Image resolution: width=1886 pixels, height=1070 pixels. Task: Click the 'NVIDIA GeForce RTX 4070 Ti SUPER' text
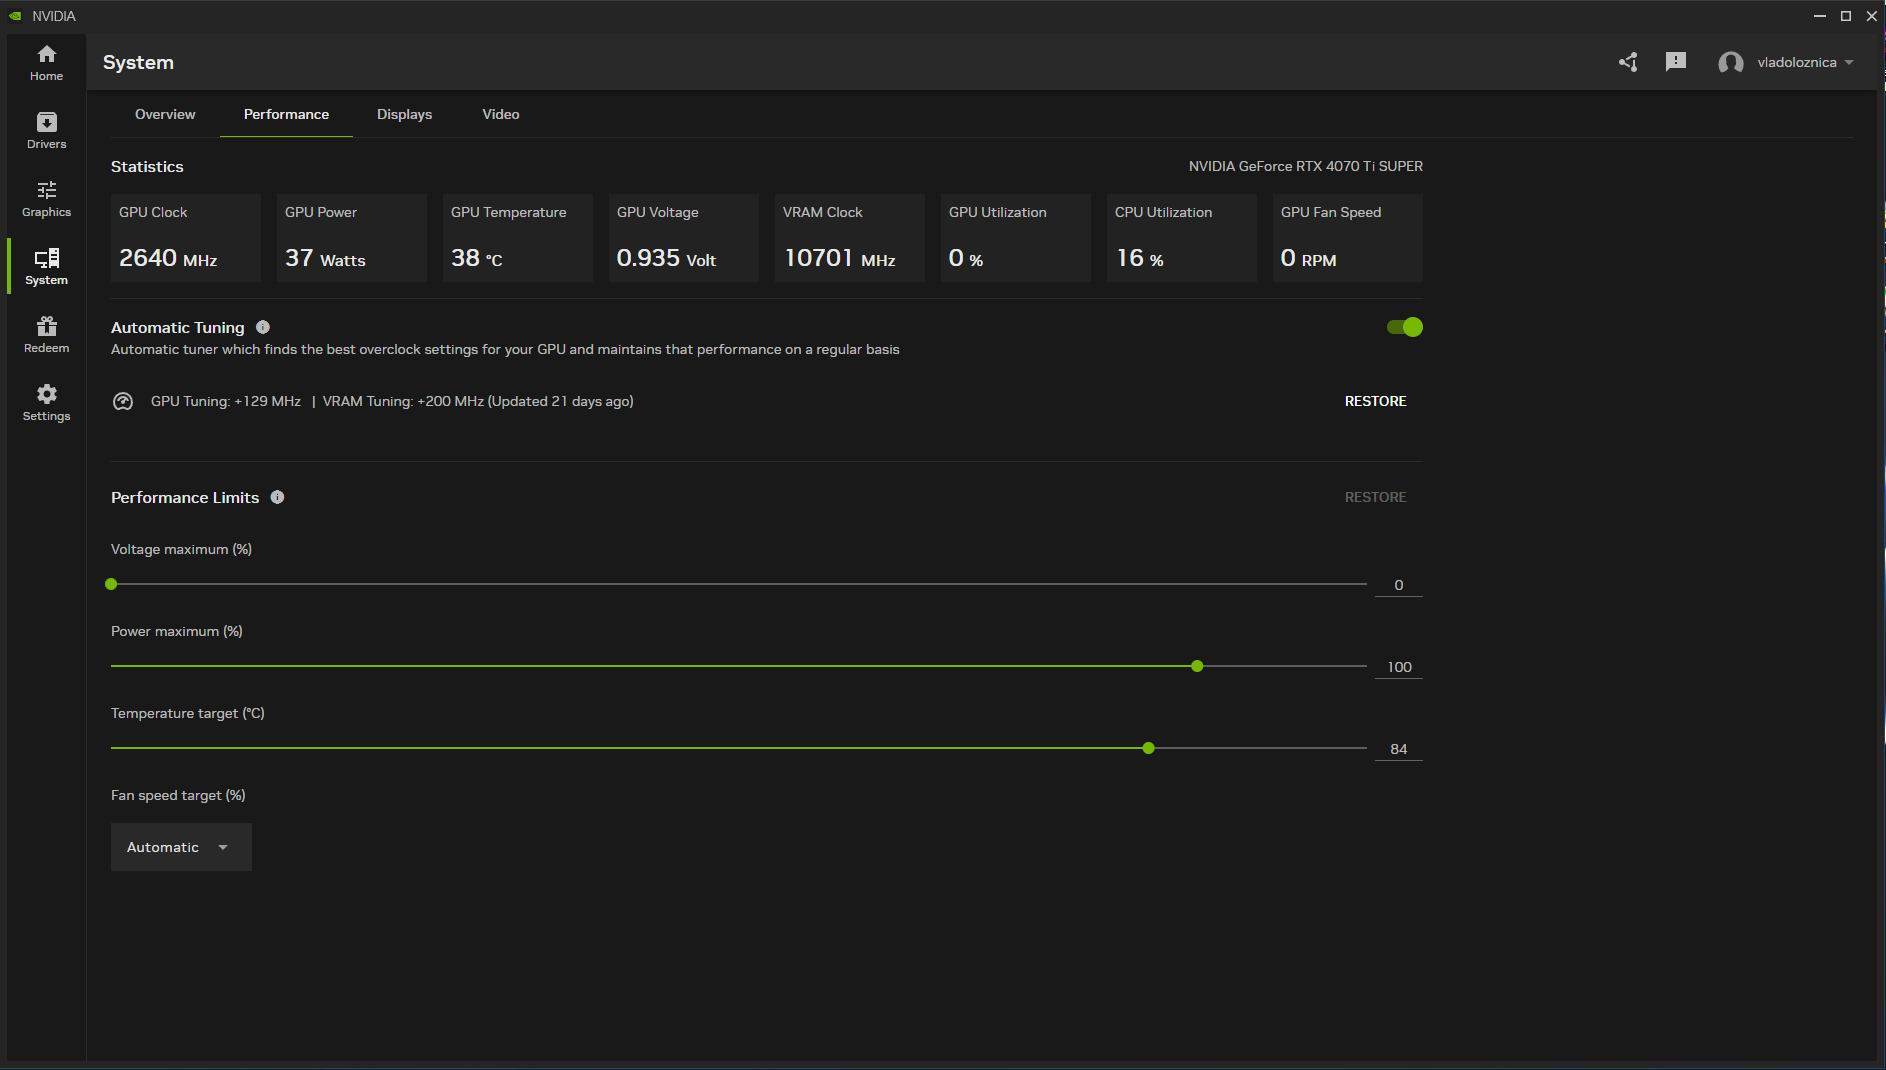pyautogui.click(x=1305, y=166)
